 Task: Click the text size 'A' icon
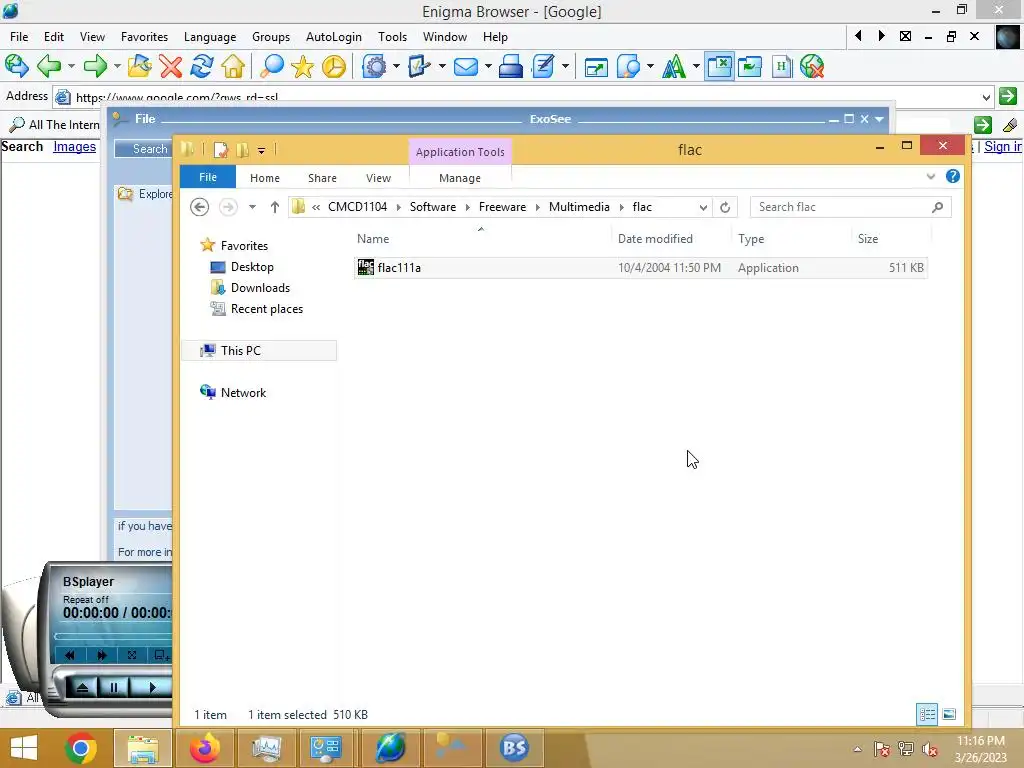674,66
